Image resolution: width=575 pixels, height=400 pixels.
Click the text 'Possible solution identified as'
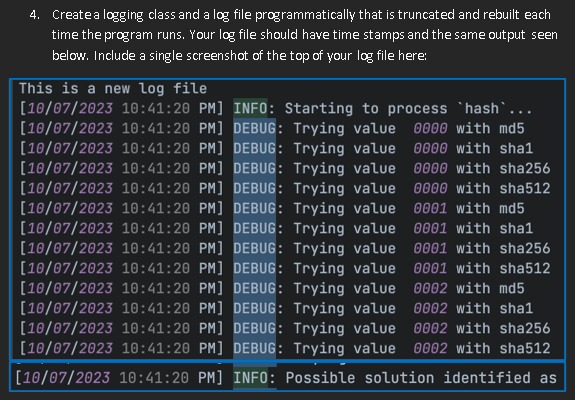tap(421, 378)
